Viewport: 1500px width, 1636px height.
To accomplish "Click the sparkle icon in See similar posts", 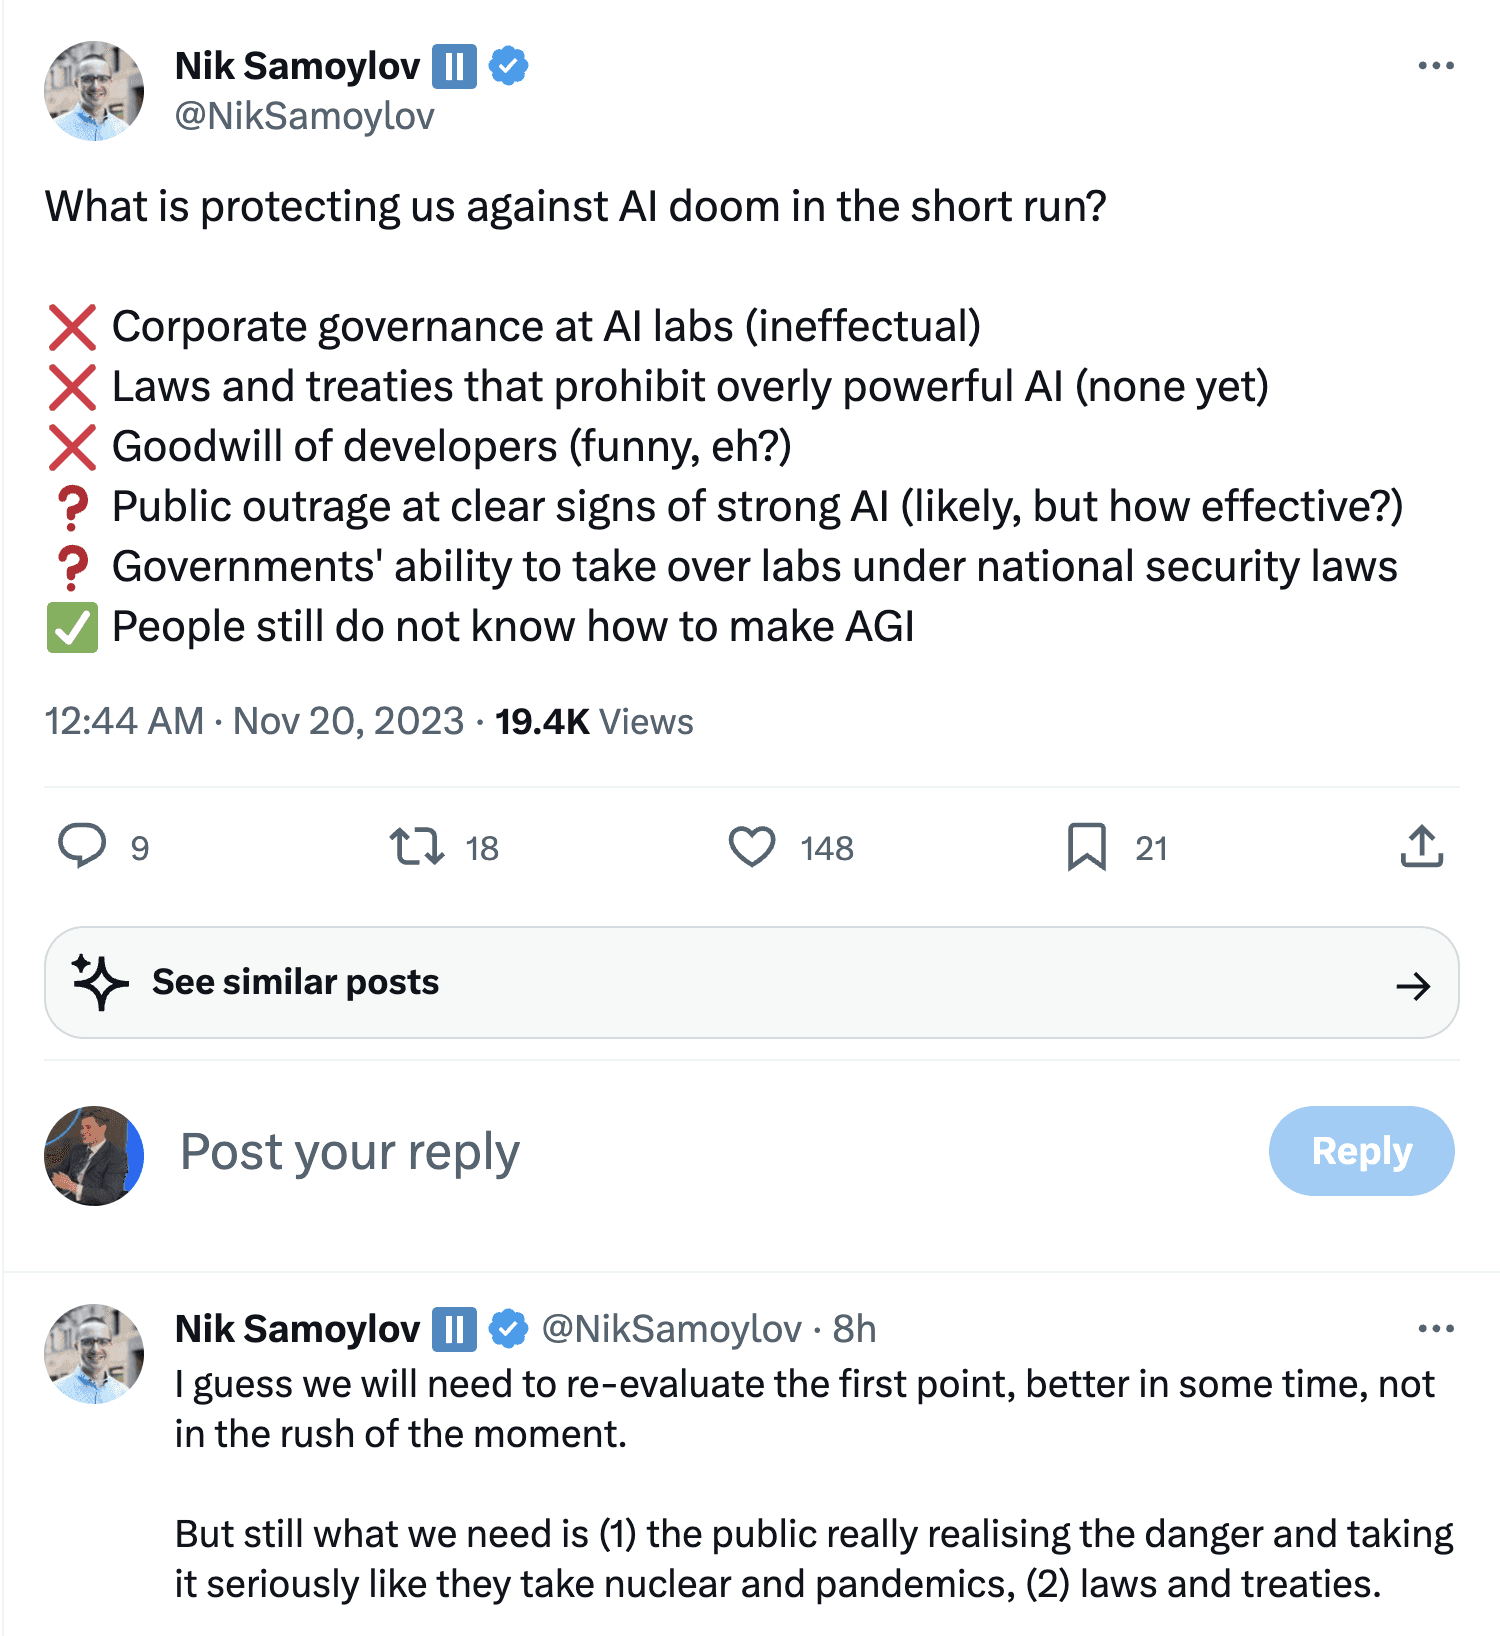I will (x=100, y=982).
